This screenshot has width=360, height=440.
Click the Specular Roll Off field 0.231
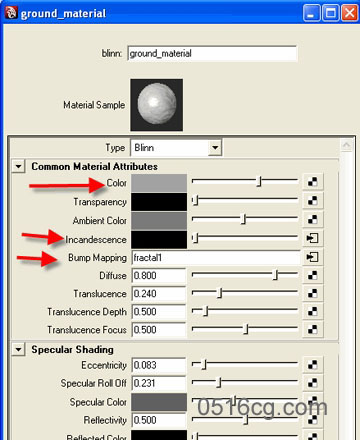click(159, 383)
